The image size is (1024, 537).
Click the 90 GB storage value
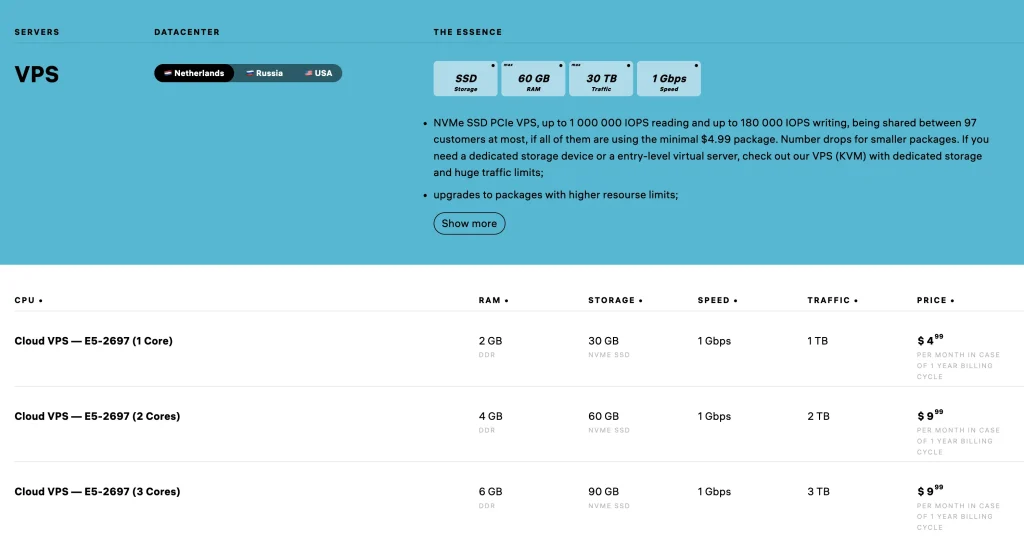tap(603, 491)
